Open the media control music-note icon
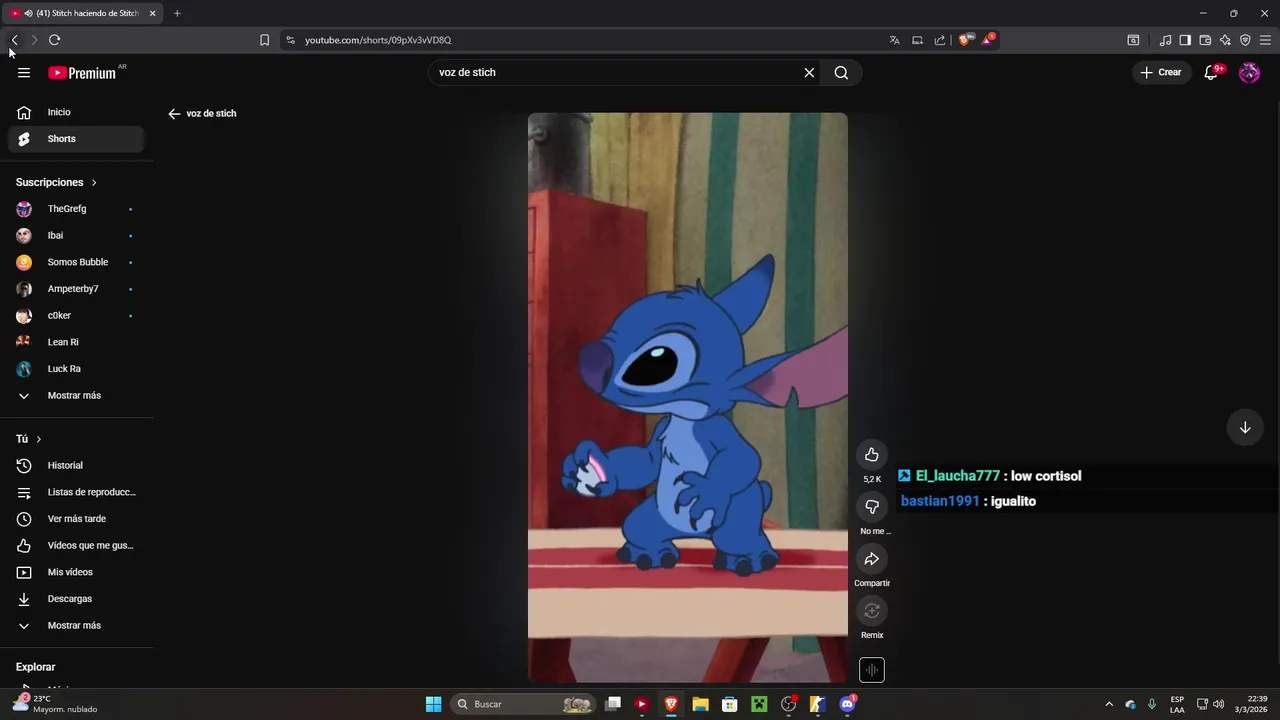The height and width of the screenshot is (720, 1280). (x=1165, y=40)
